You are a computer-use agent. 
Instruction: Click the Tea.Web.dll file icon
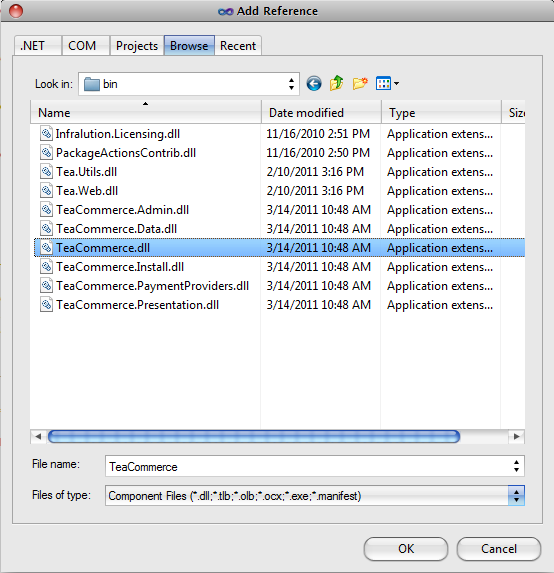coord(46,191)
